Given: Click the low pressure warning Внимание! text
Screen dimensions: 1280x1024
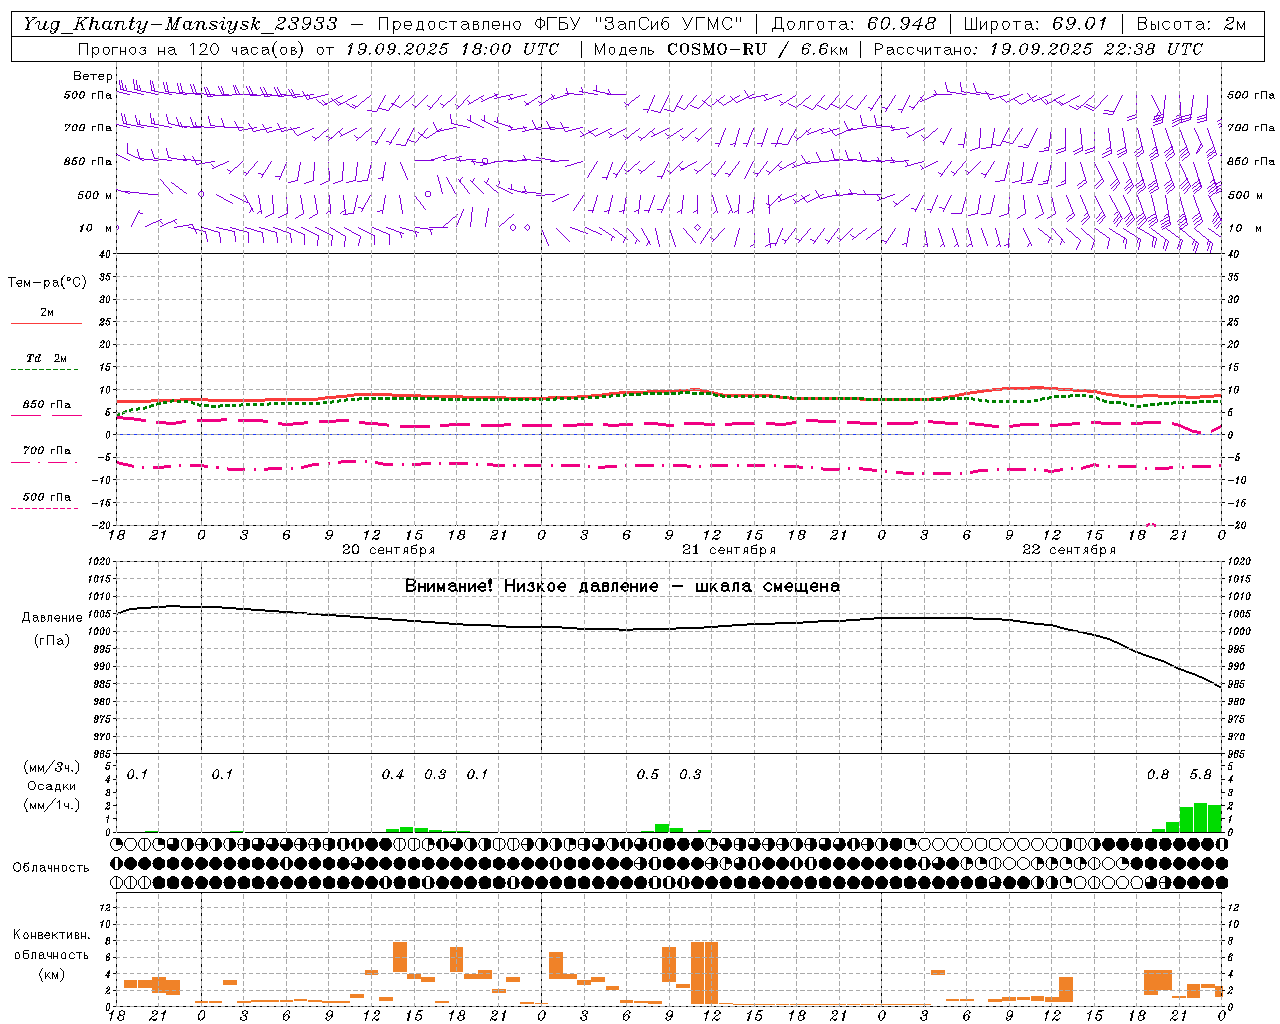Looking at the screenshot, I should pos(622,586).
